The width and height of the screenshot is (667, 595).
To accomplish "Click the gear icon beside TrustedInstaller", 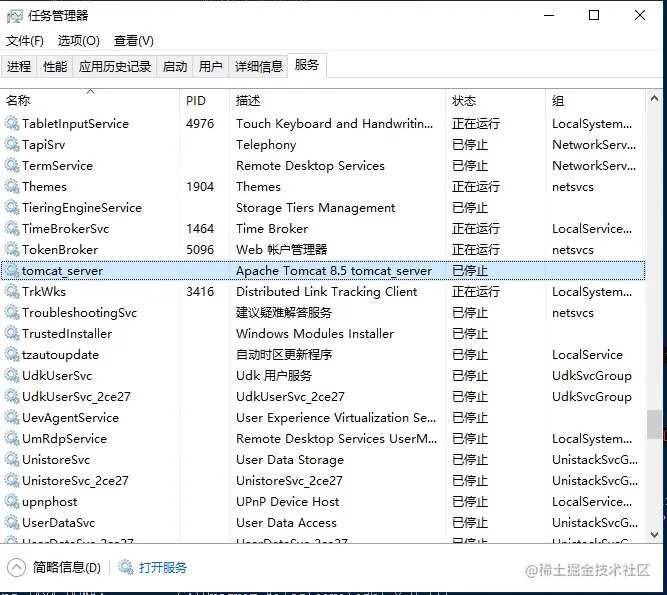I will click(12, 333).
